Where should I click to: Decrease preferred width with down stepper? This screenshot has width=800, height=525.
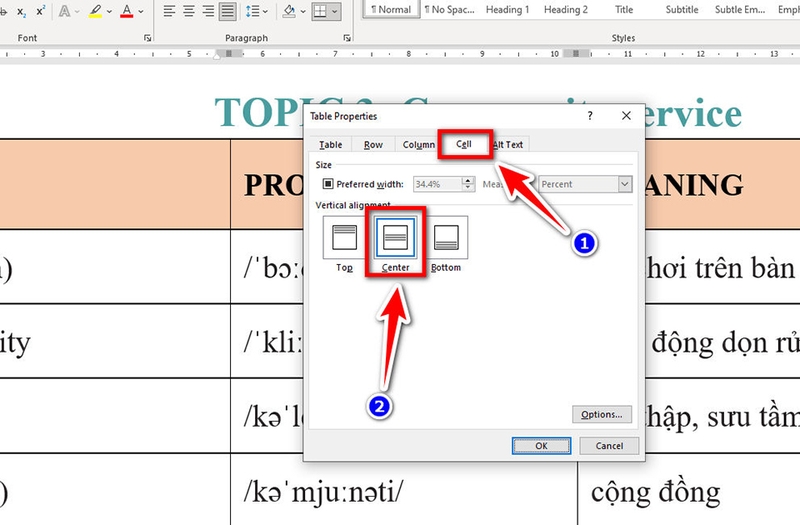[468, 187]
